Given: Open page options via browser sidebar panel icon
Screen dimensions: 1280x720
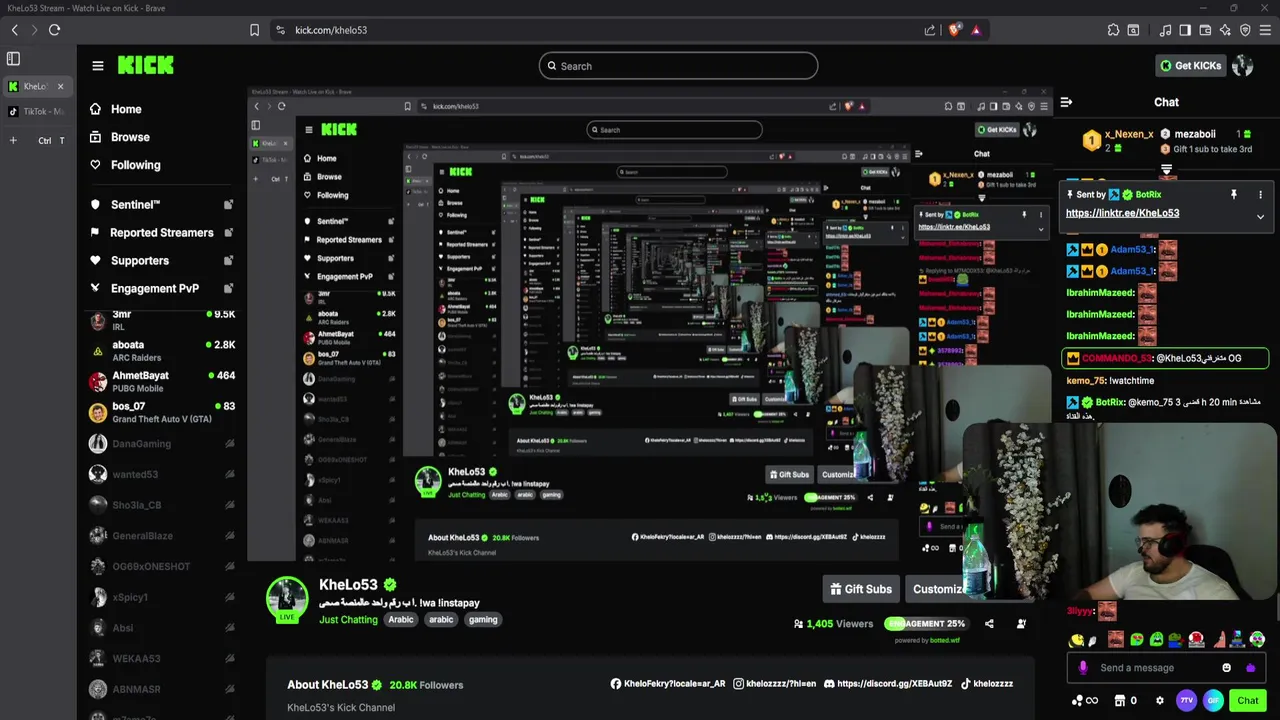Looking at the screenshot, I should 1185,30.
